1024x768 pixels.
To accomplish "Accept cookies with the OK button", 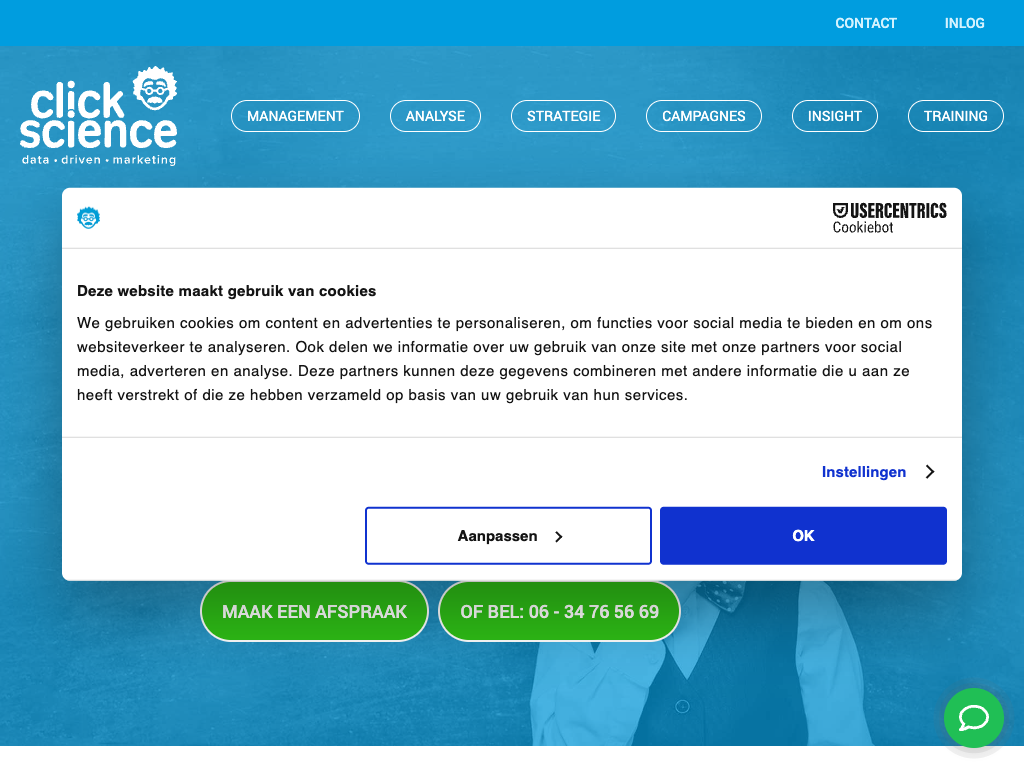I will [803, 536].
